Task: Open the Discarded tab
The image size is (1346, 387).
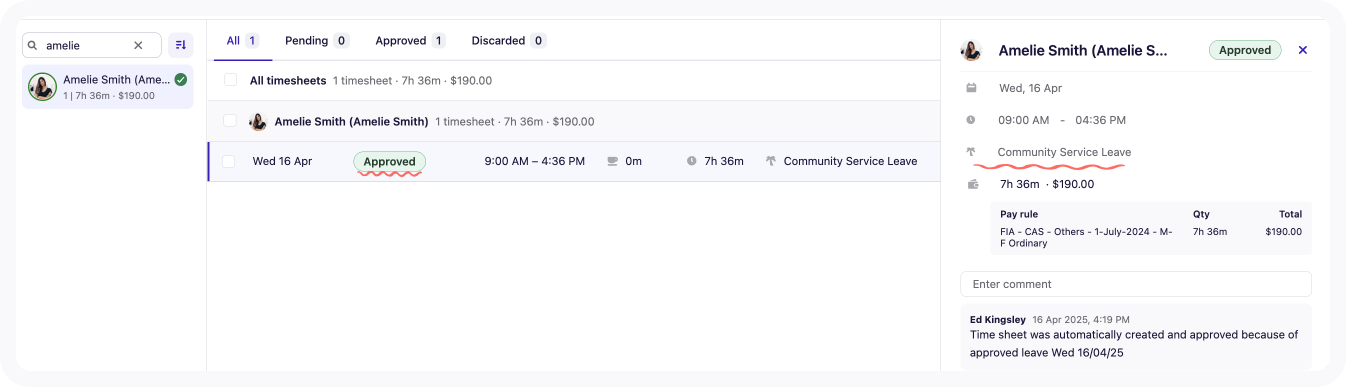Action: click(x=508, y=41)
